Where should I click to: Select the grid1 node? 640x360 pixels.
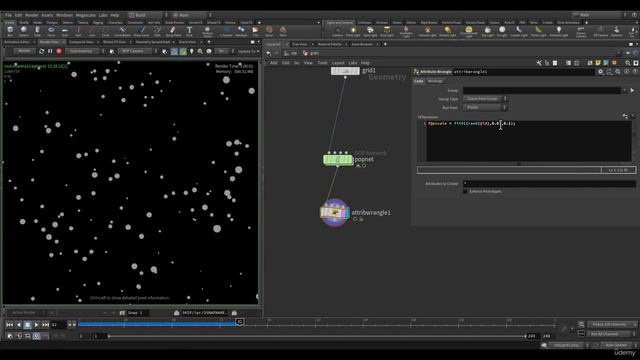345,71
